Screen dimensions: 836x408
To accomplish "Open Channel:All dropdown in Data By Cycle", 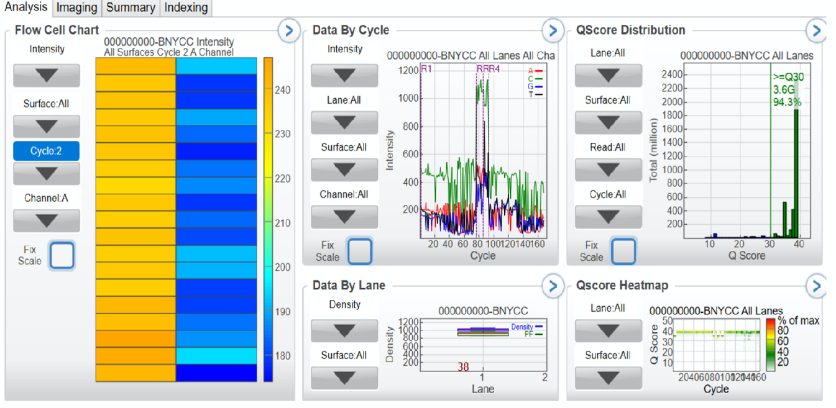I will (x=344, y=217).
